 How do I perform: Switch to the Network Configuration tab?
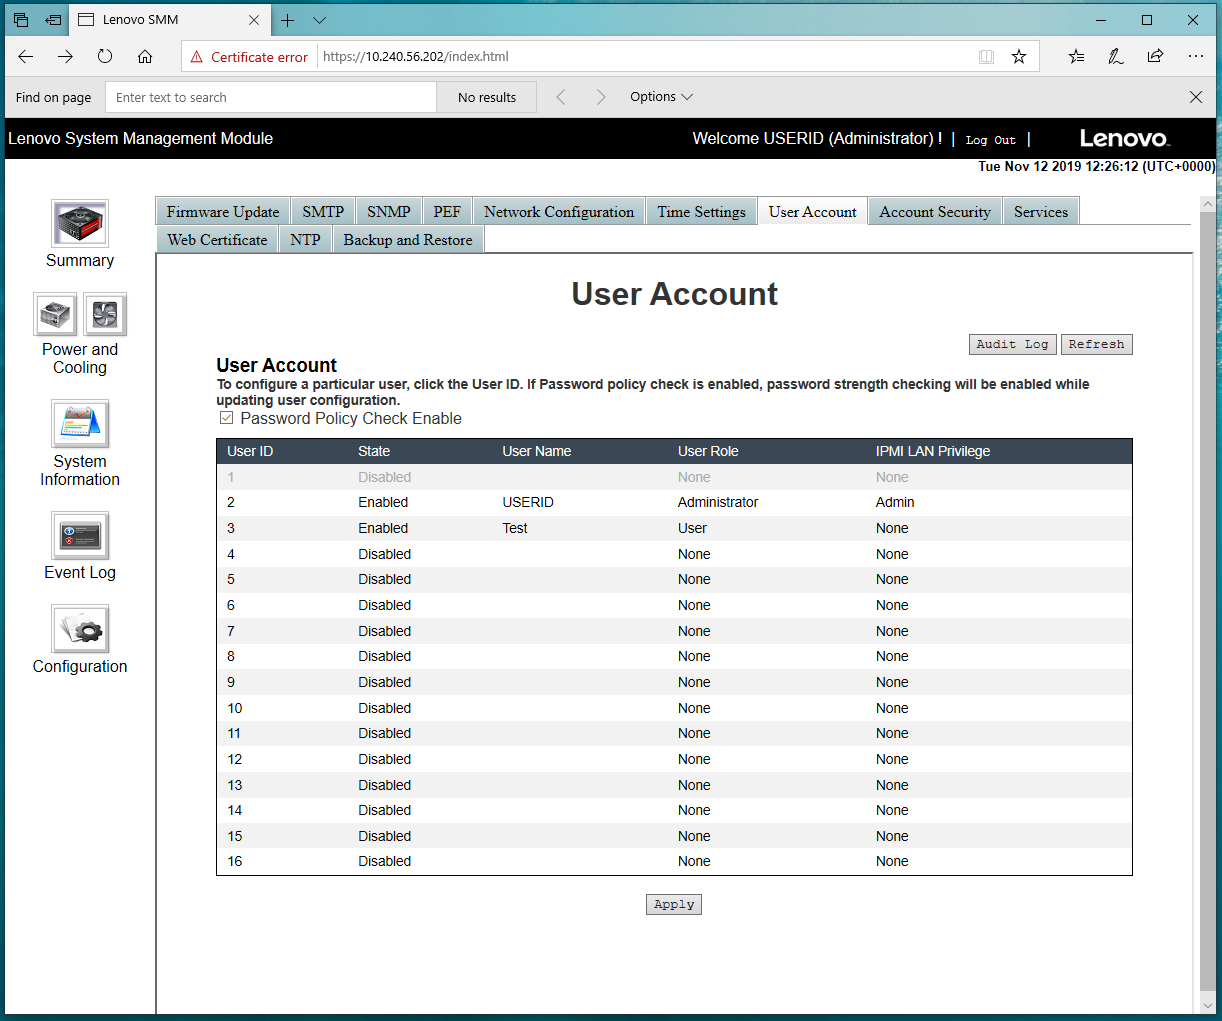(559, 212)
